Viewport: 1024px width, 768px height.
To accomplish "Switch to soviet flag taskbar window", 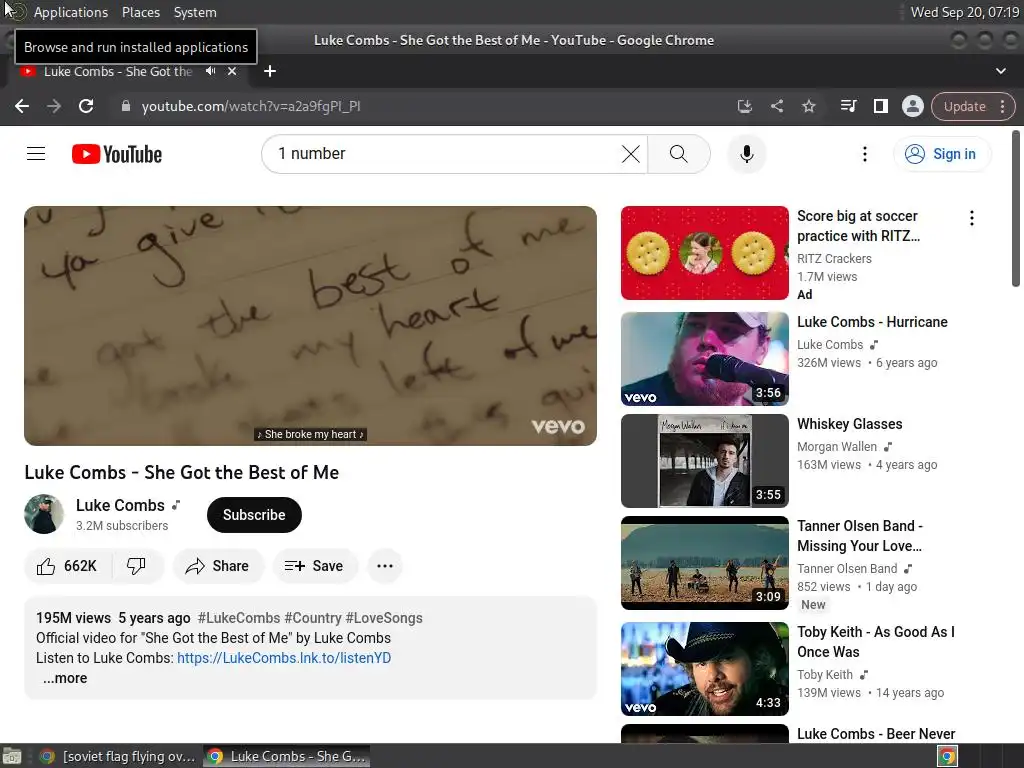I will point(119,756).
